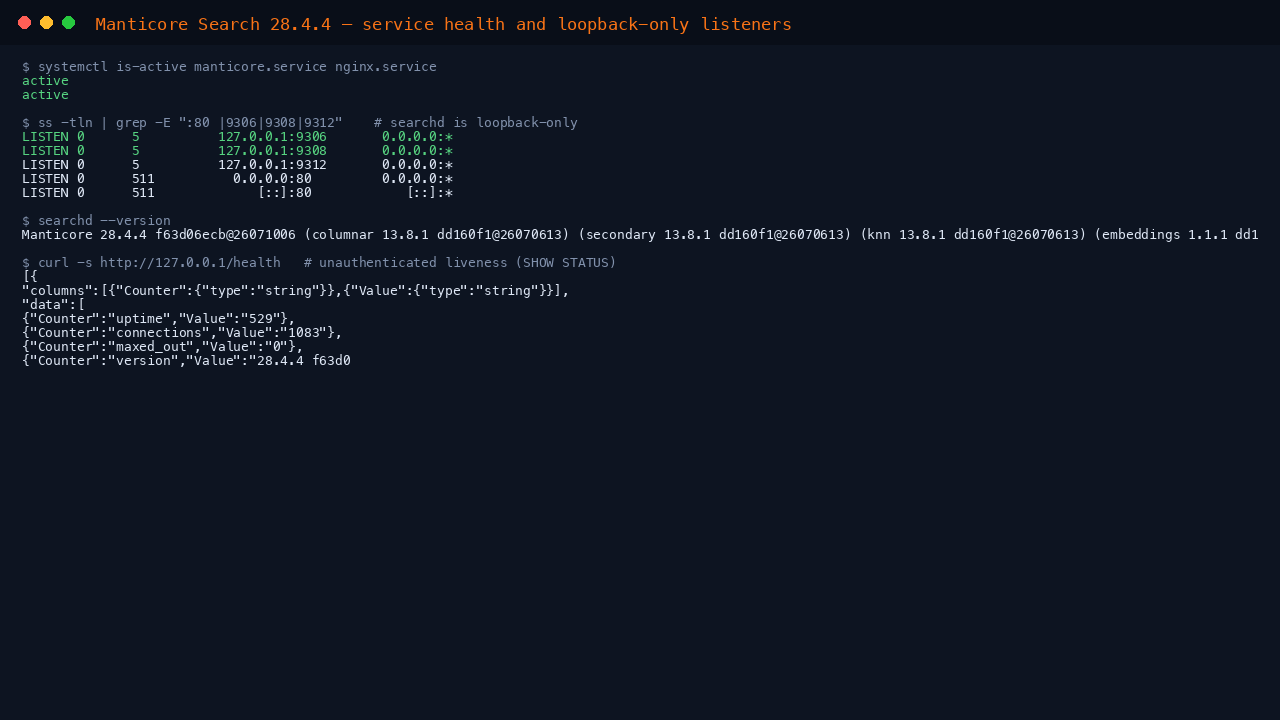
Task: Click the yellow minimize window dot
Action: click(x=47, y=23)
